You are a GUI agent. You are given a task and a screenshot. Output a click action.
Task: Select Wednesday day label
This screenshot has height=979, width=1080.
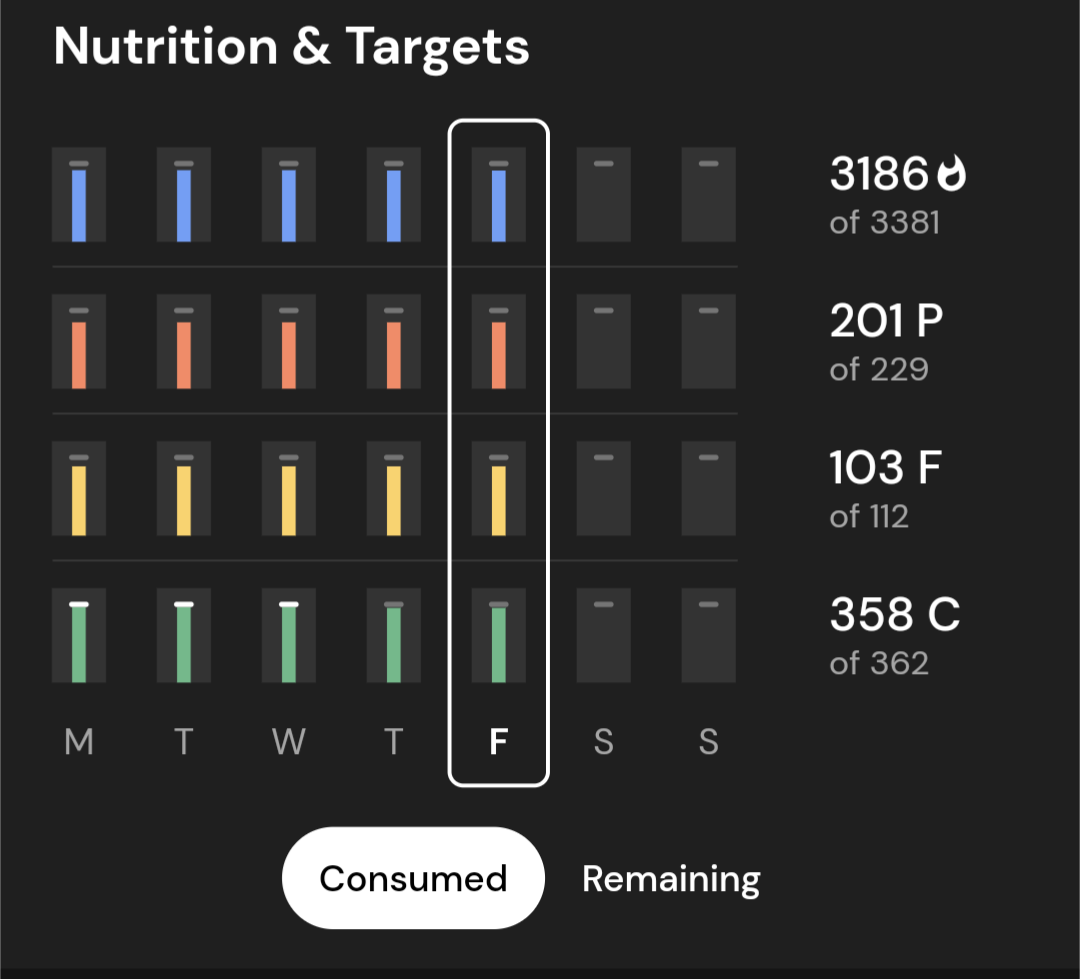coord(289,742)
